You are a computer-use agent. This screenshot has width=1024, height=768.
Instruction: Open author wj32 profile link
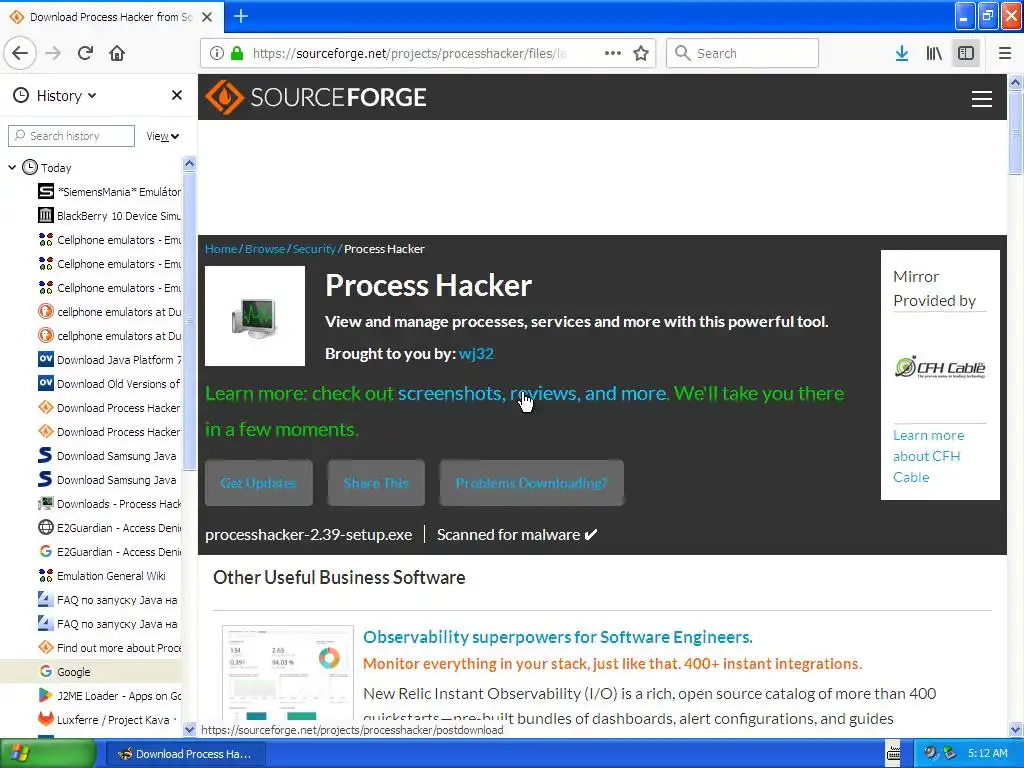click(x=476, y=353)
